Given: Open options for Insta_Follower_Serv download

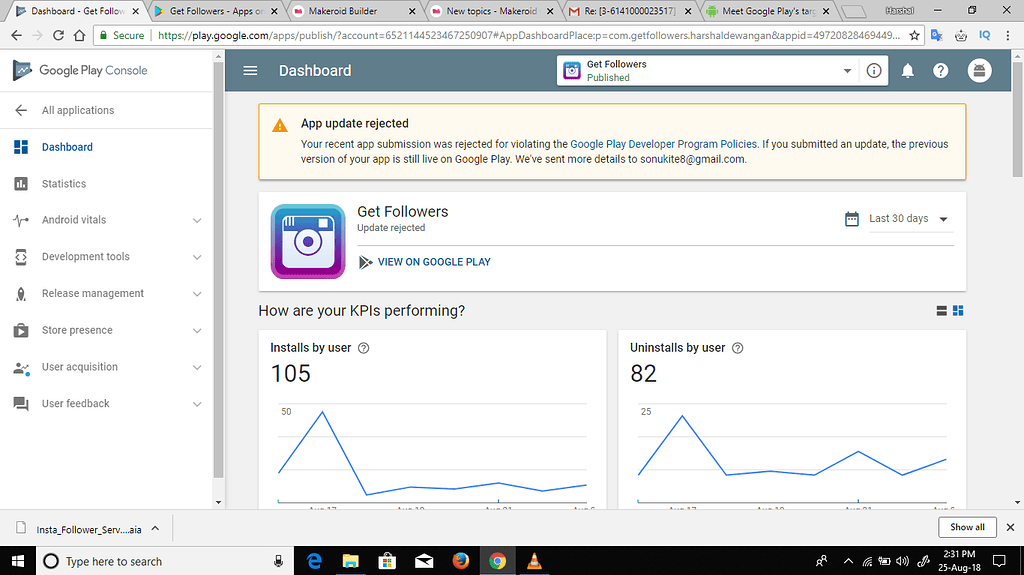Looking at the screenshot, I should click(155, 529).
